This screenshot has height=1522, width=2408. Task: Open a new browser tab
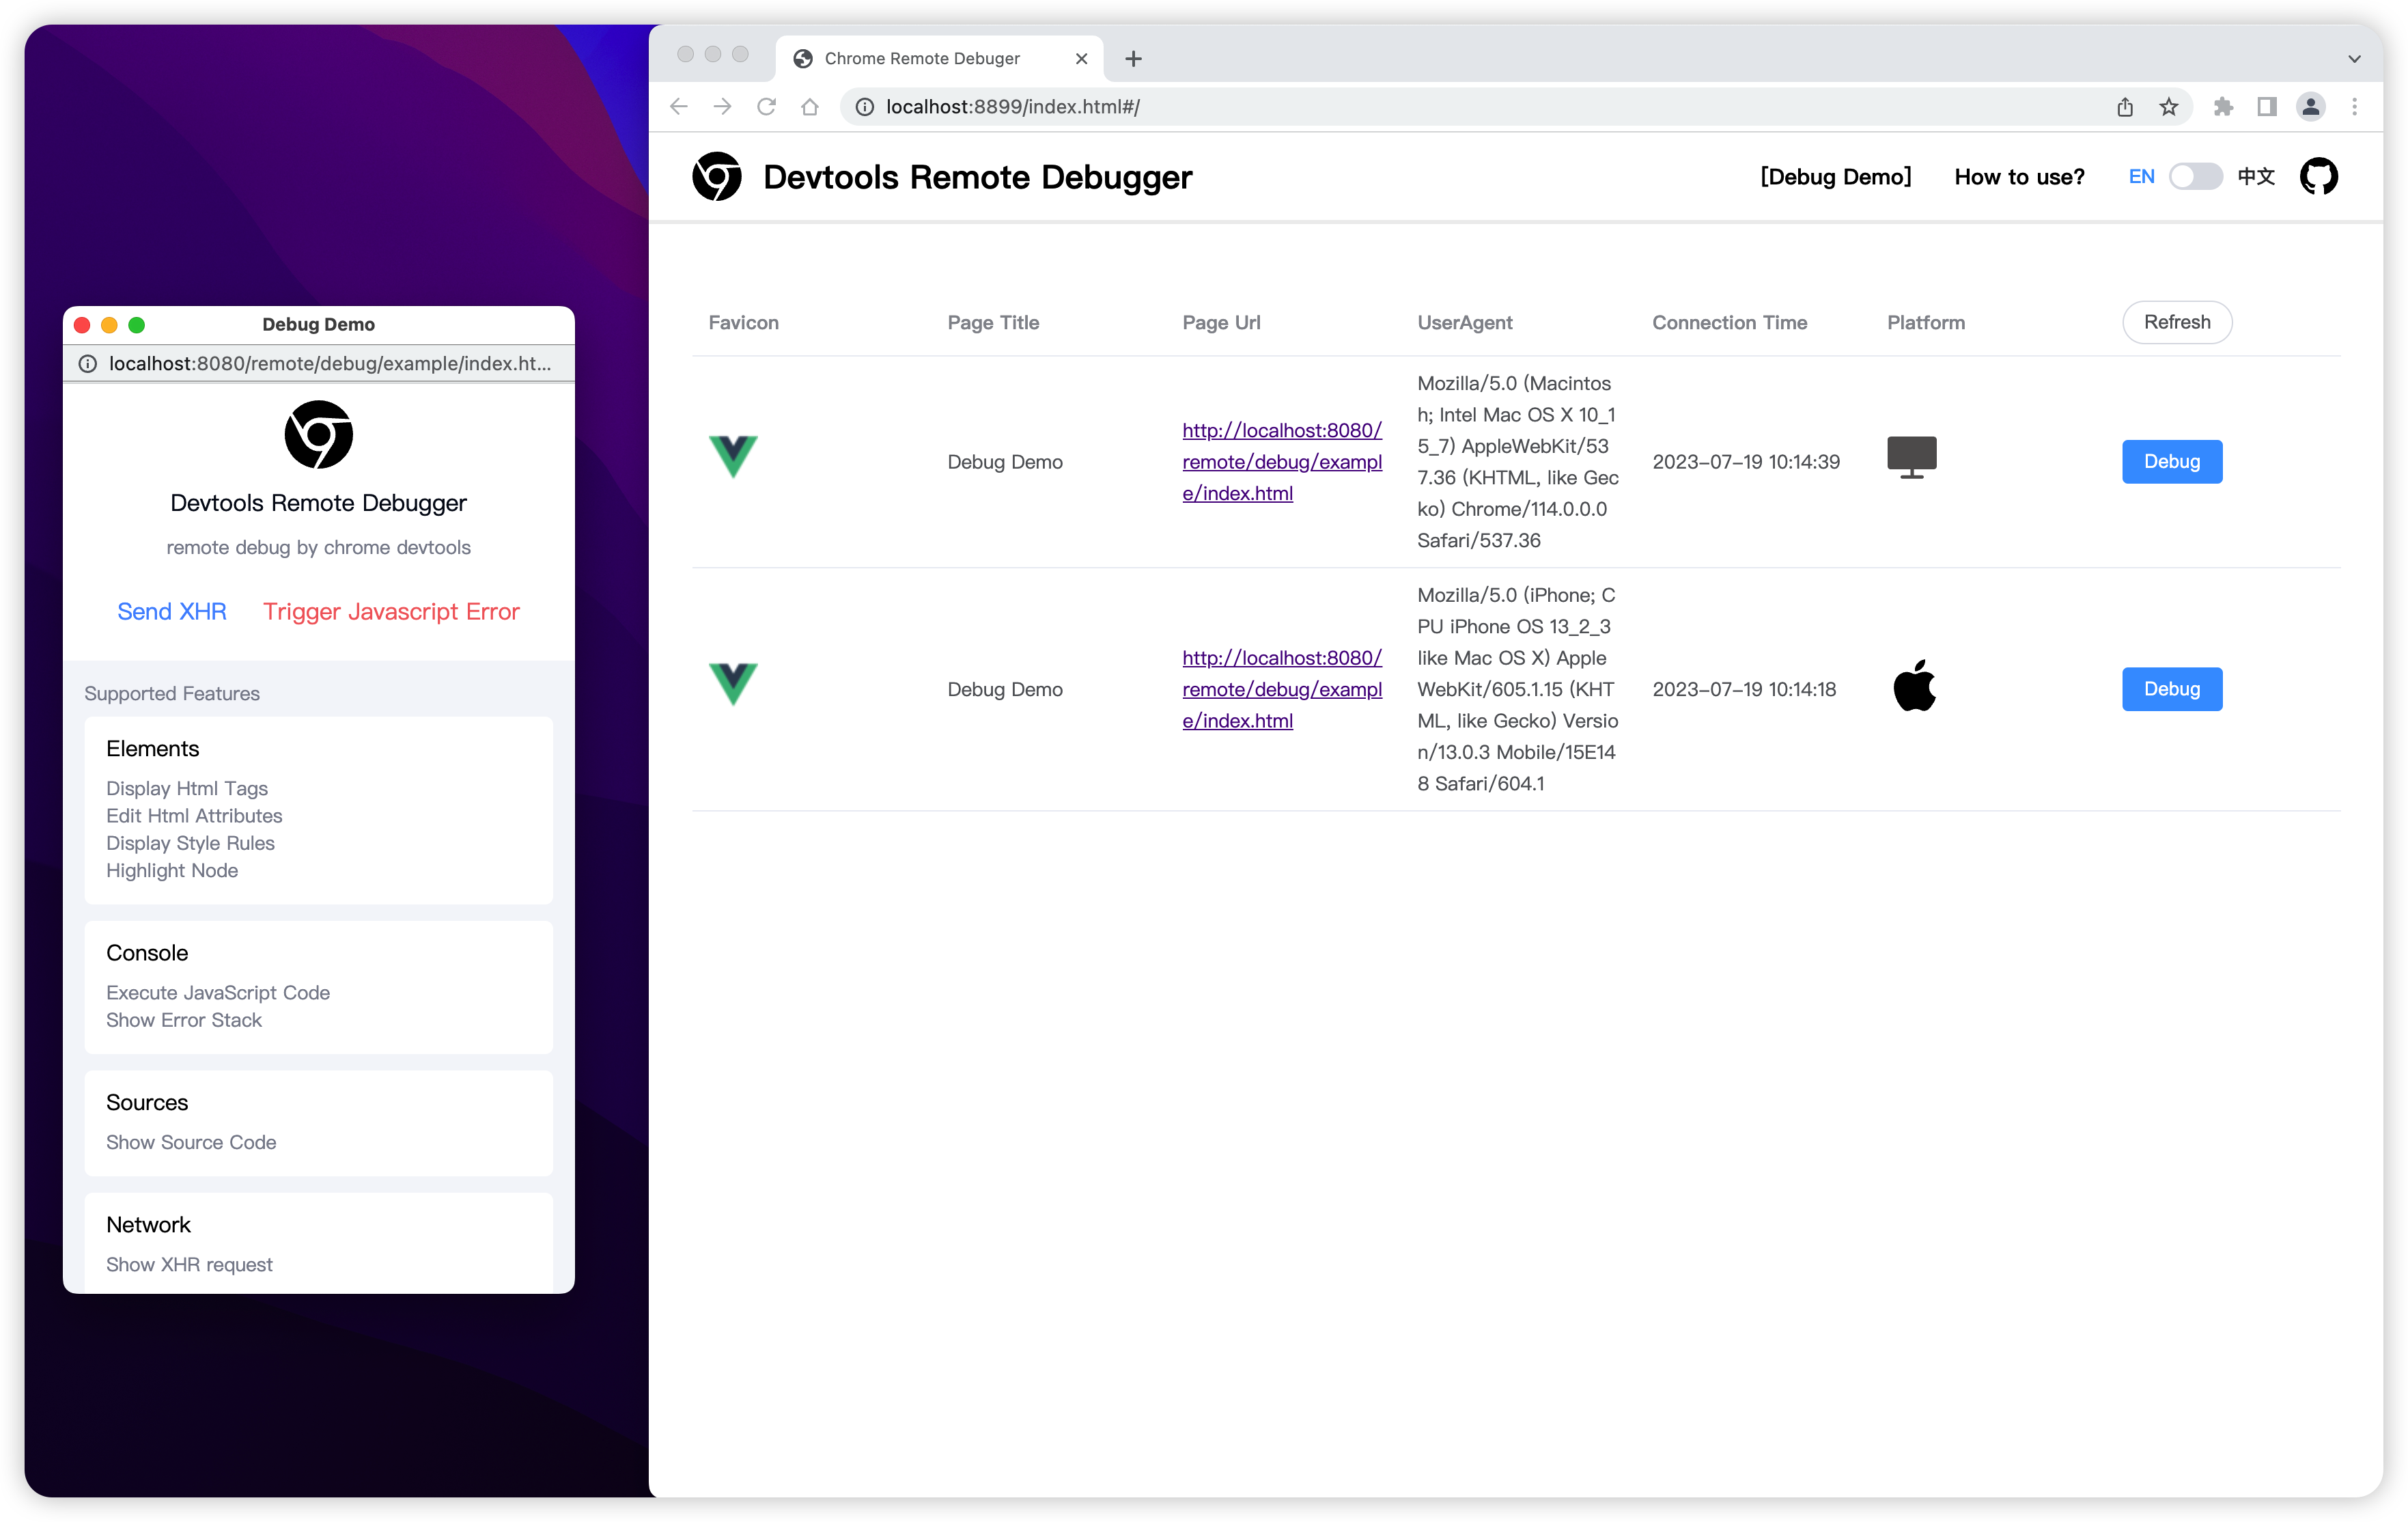coord(1133,59)
